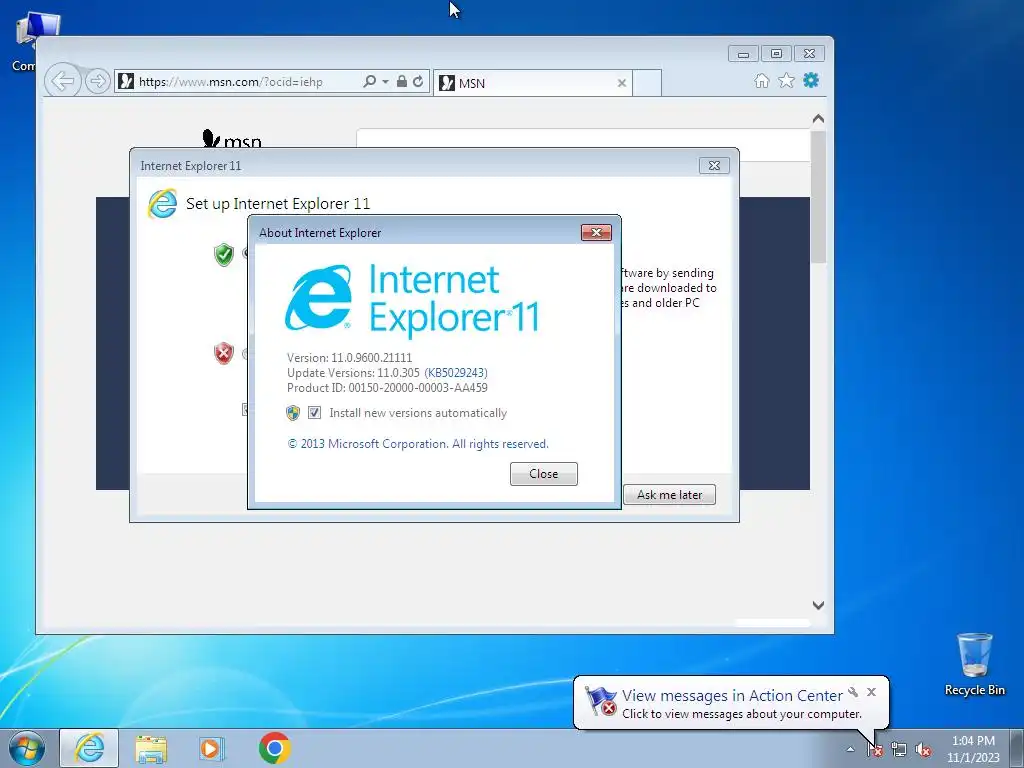The height and width of the screenshot is (768, 1024).
Task: Click the network tray icon
Action: pos(899,750)
